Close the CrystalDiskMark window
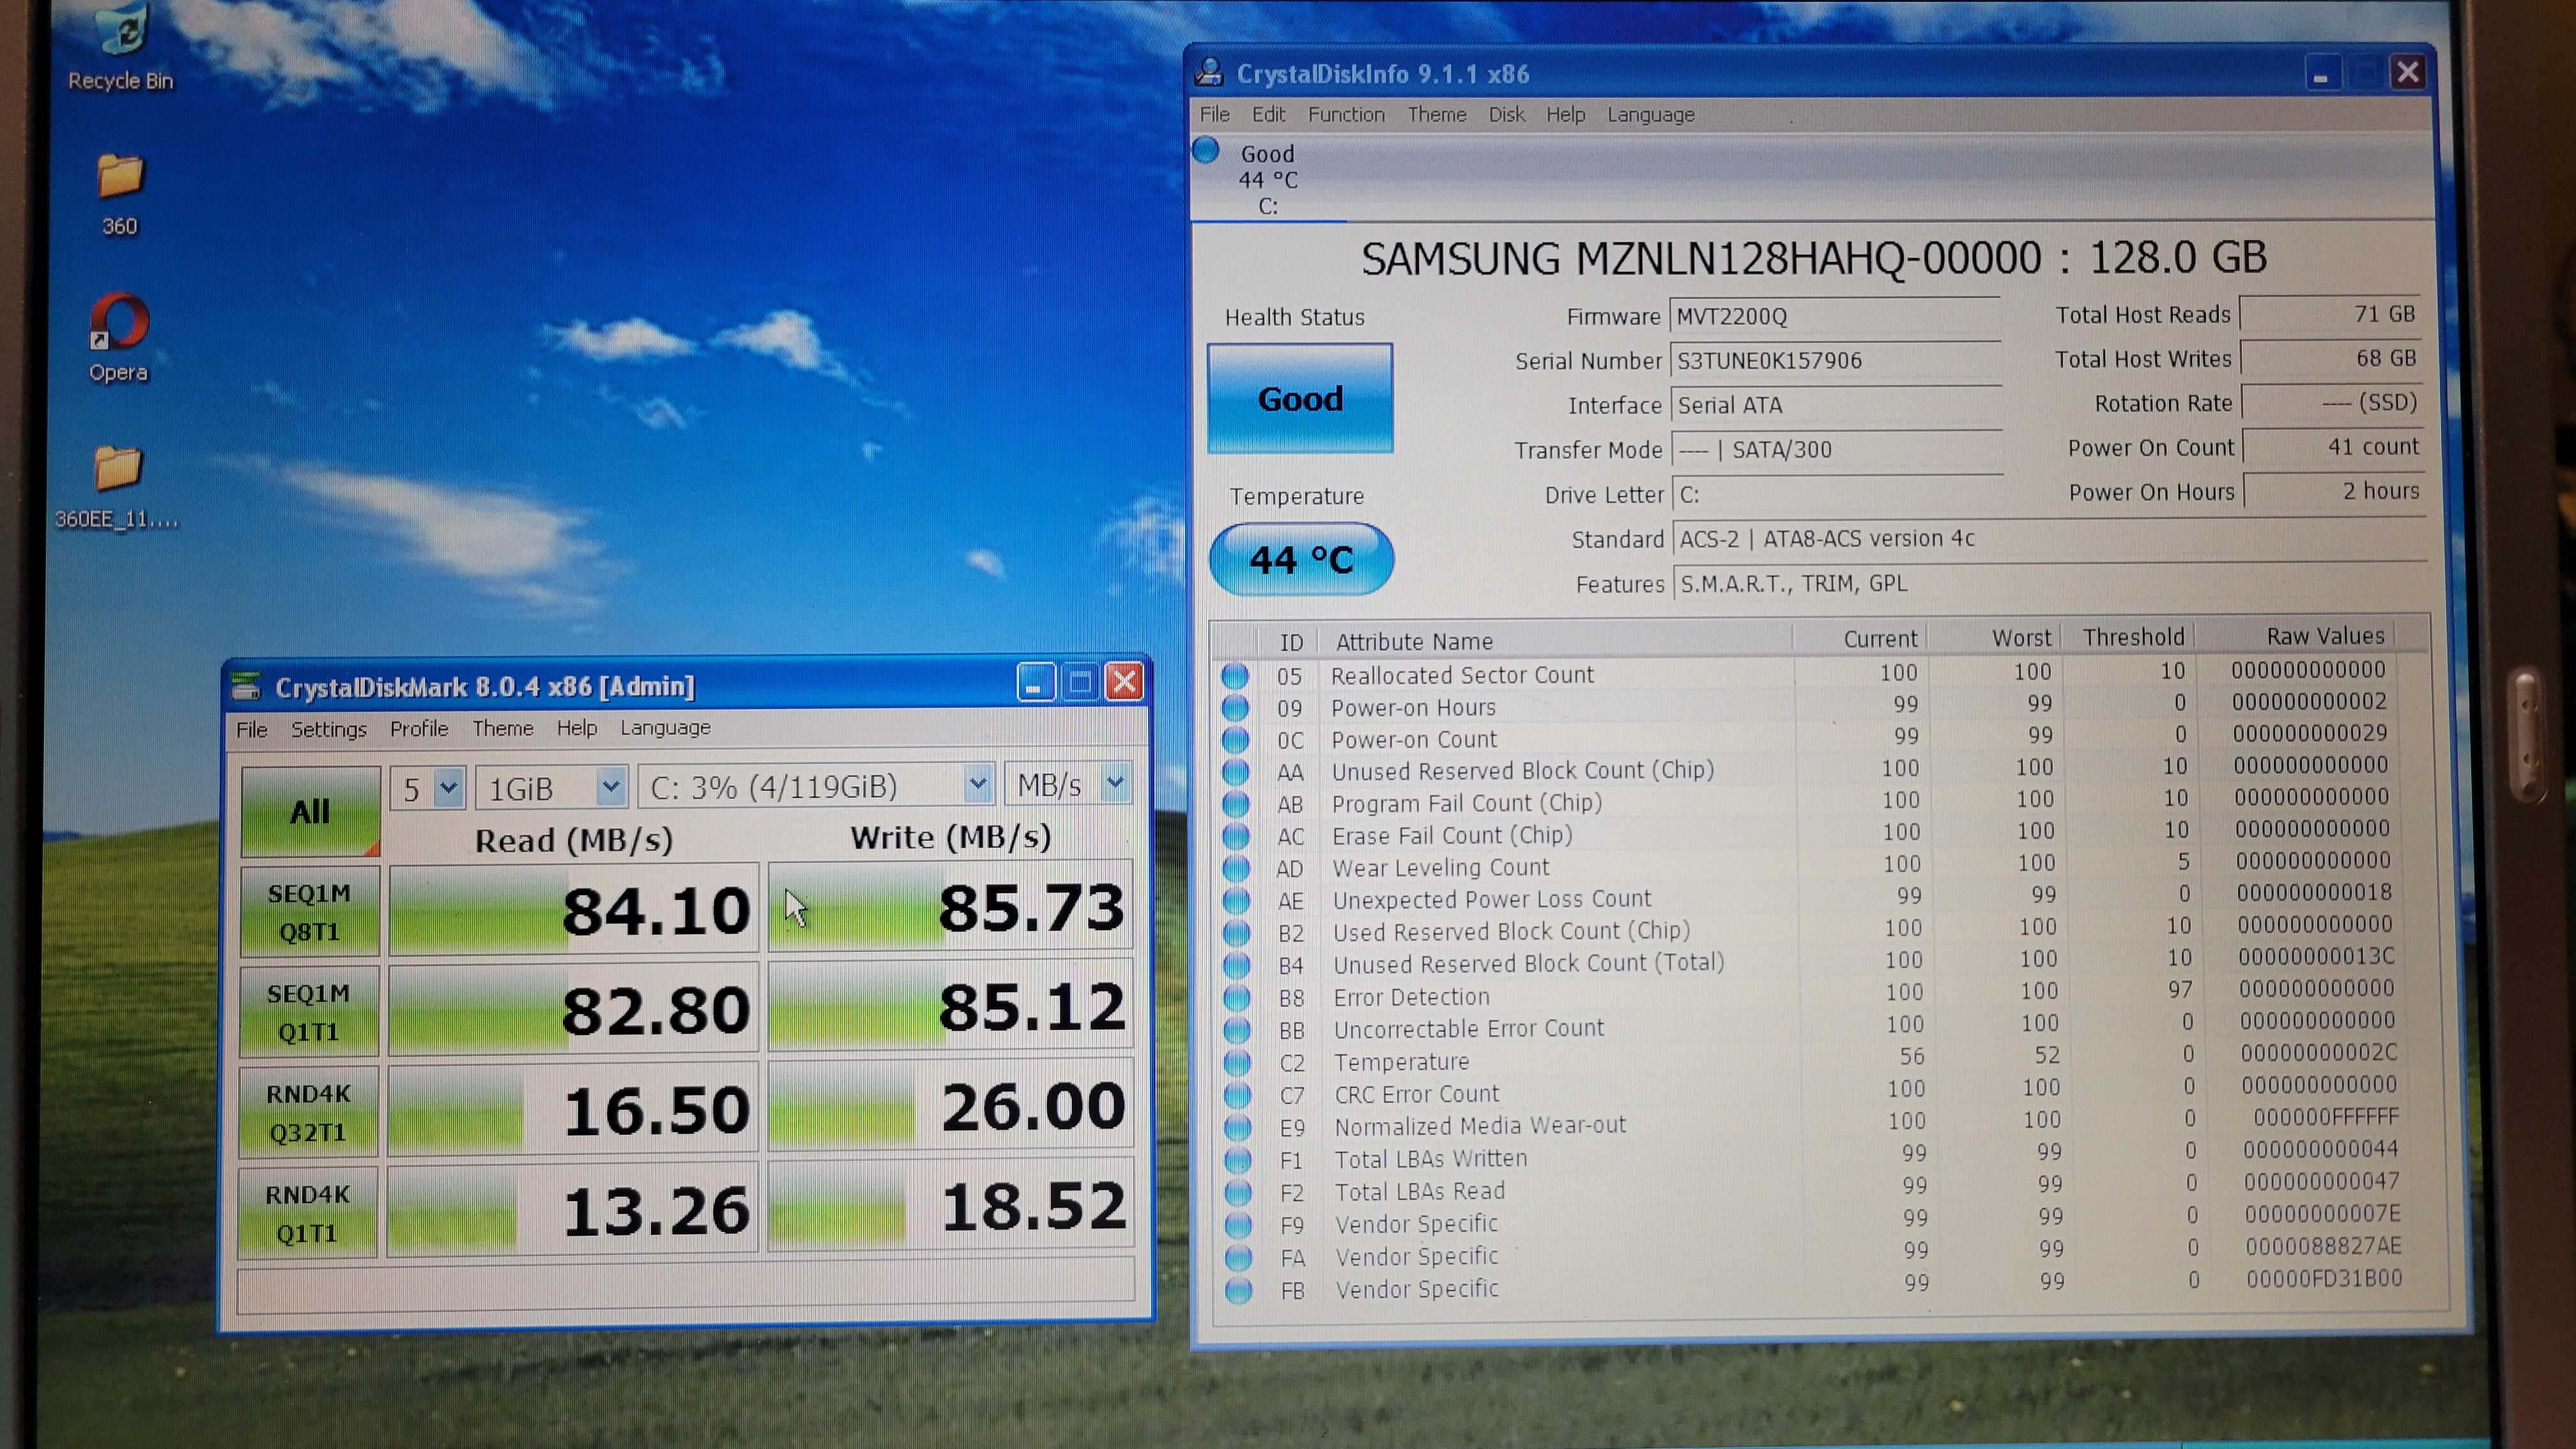This screenshot has width=2576, height=1449. (1124, 681)
